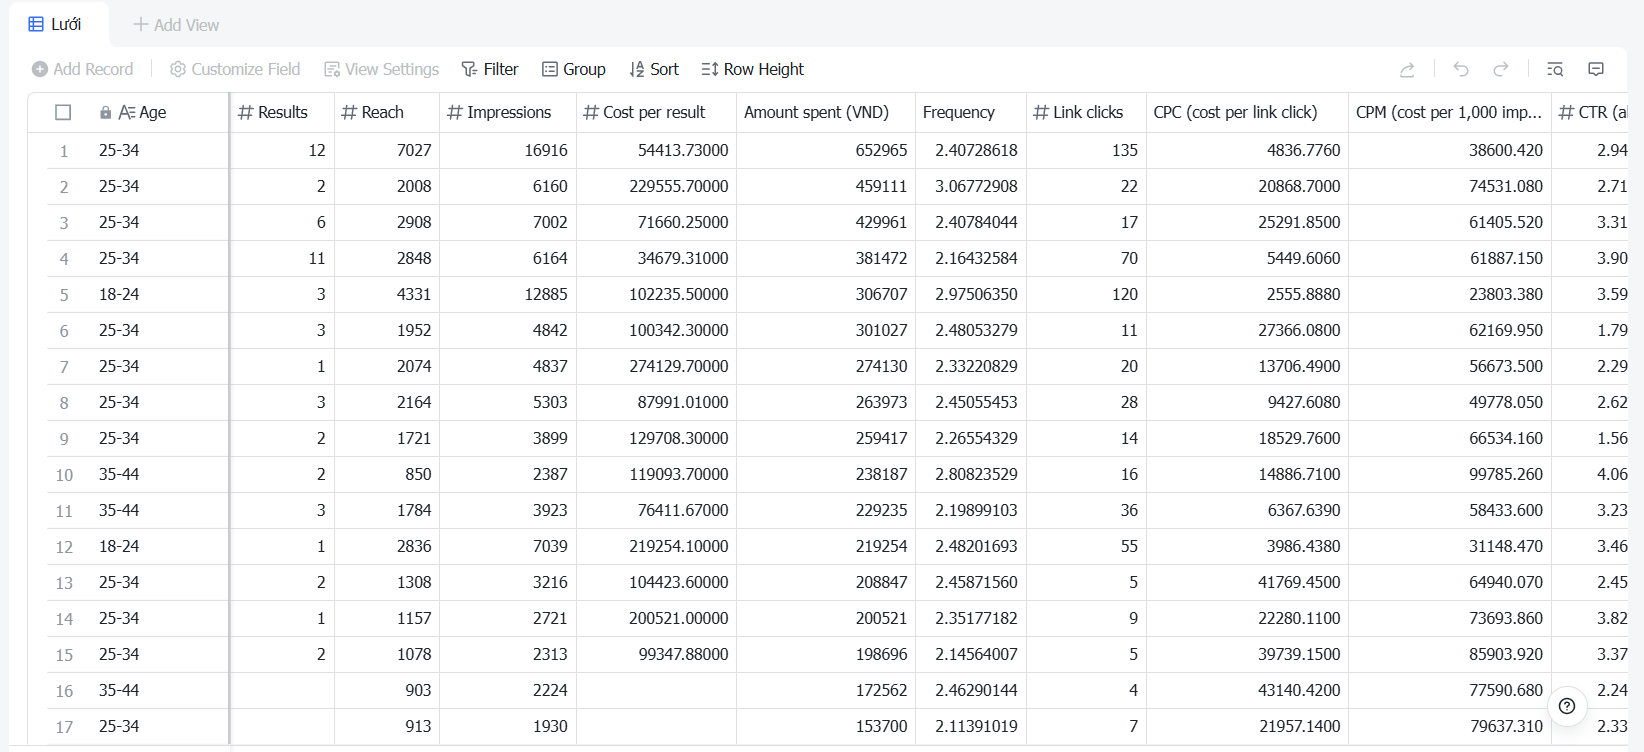This screenshot has height=752, width=1644.
Task: Click empty Cost per result cell in row 17
Action: pyautogui.click(x=656, y=726)
